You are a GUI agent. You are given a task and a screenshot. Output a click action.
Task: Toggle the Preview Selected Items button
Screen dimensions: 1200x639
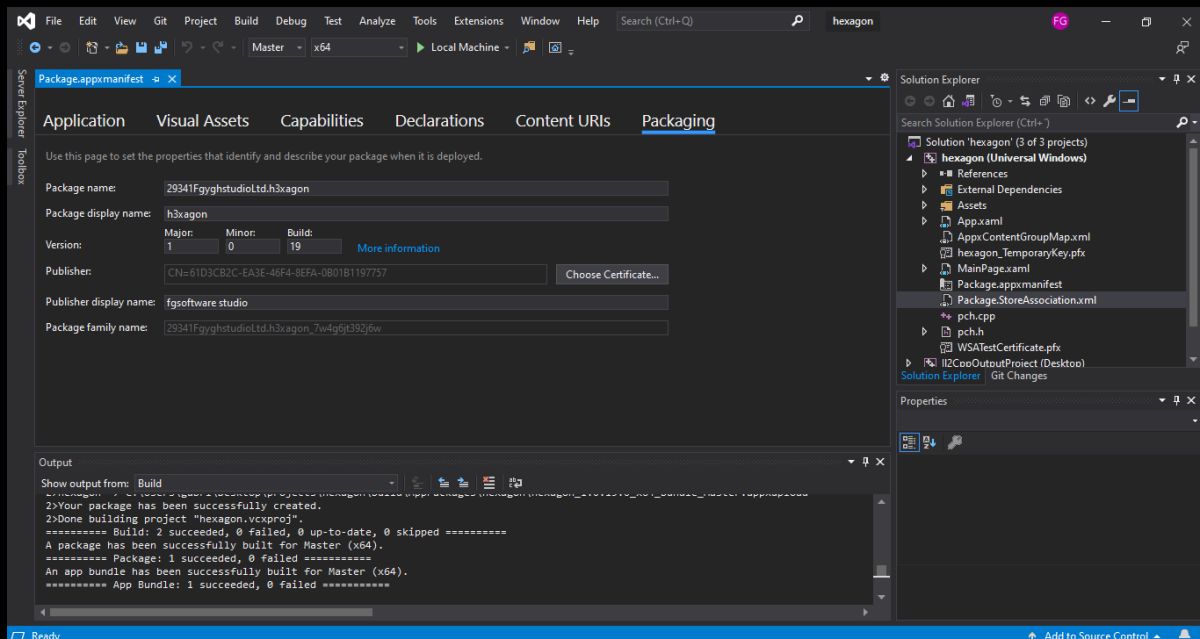coord(1126,100)
